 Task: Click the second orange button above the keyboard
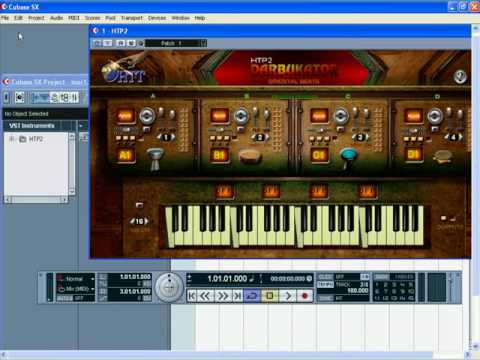(271, 192)
